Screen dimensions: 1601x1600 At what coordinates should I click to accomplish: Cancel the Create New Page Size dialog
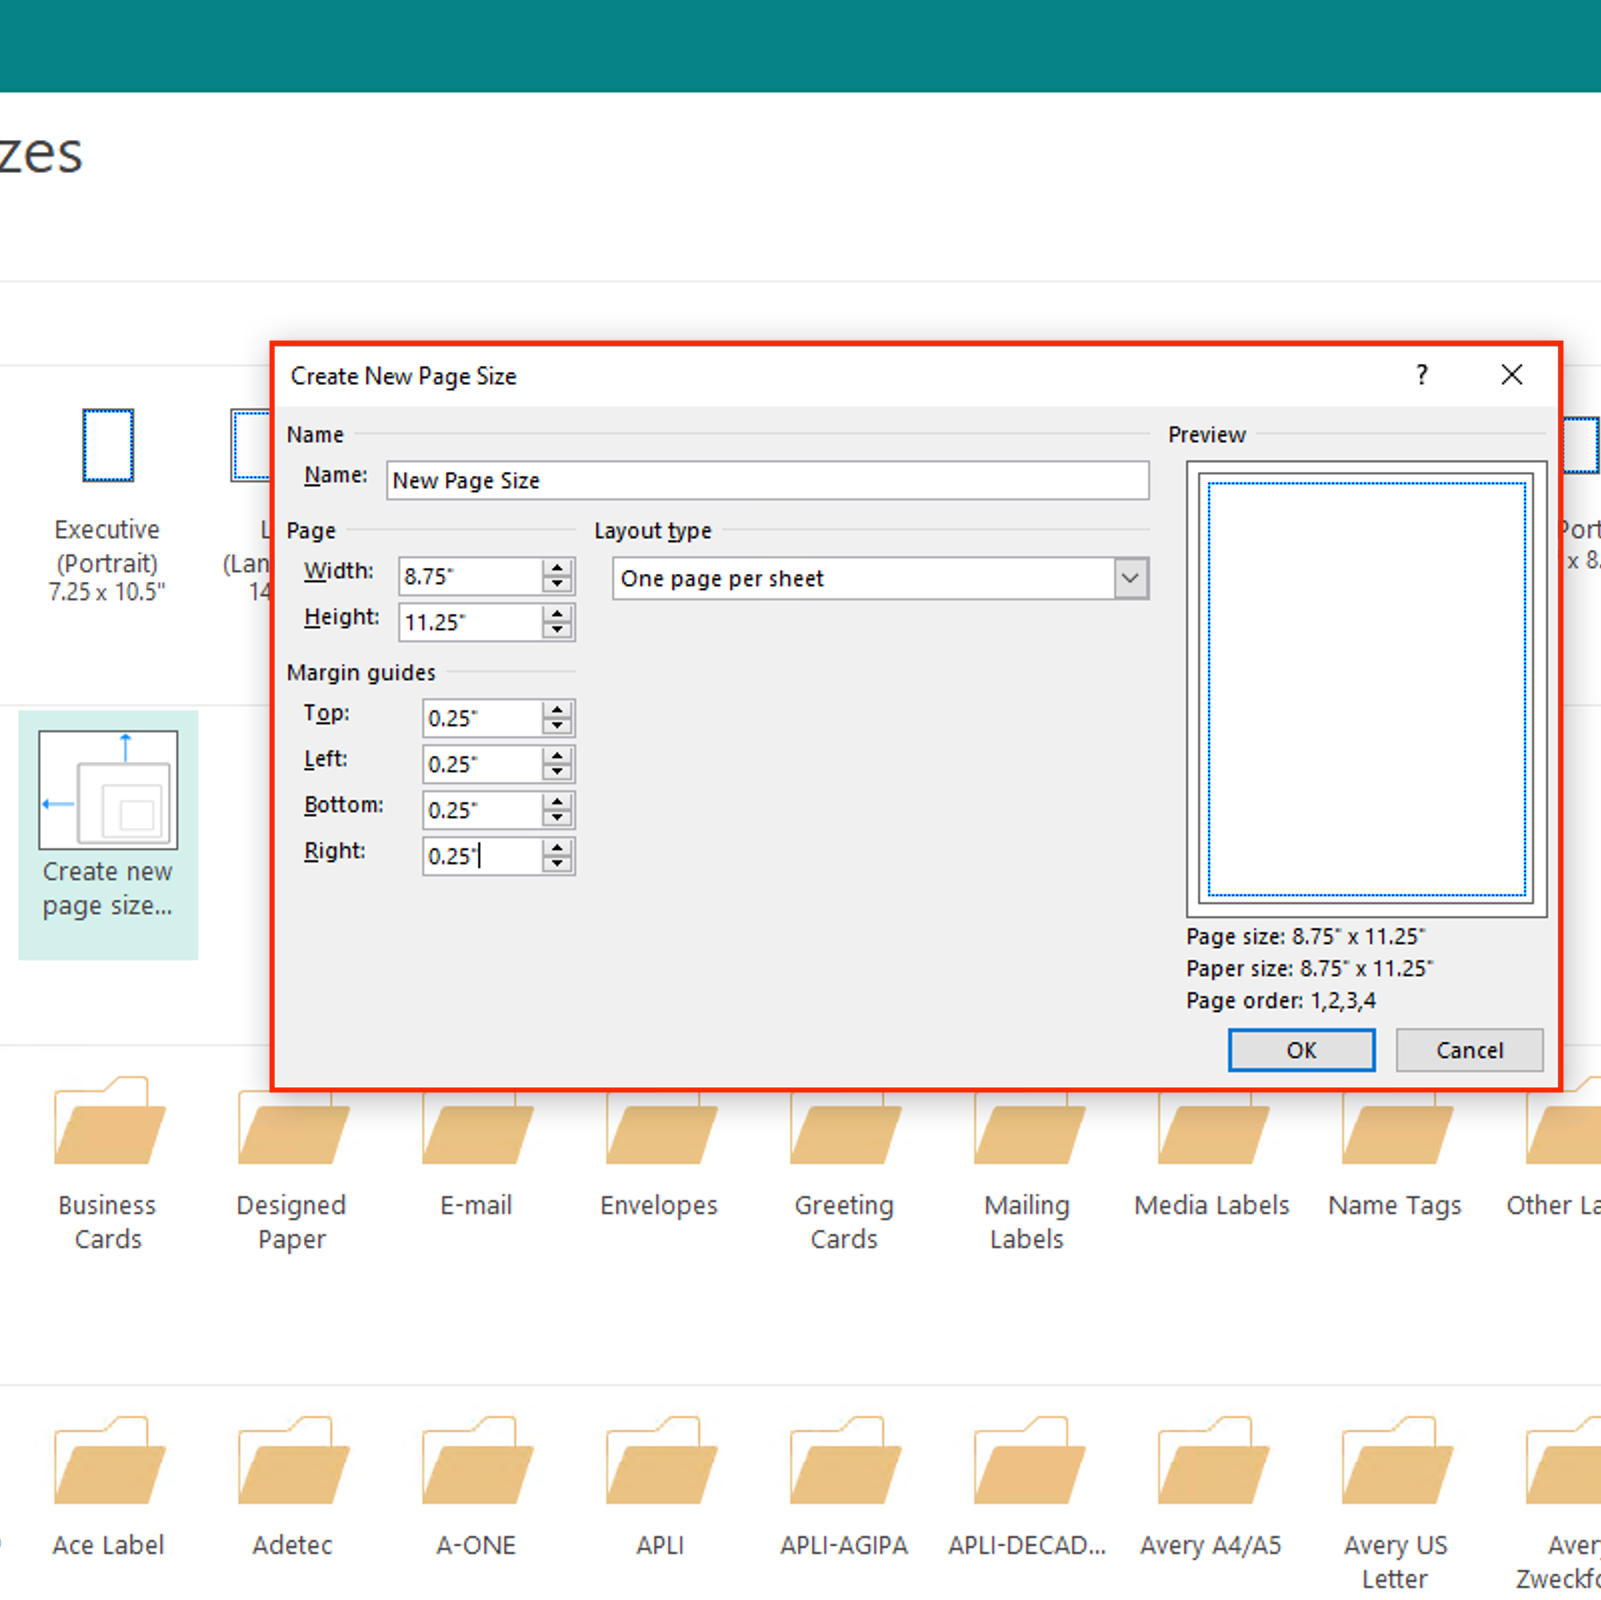tap(1468, 1049)
